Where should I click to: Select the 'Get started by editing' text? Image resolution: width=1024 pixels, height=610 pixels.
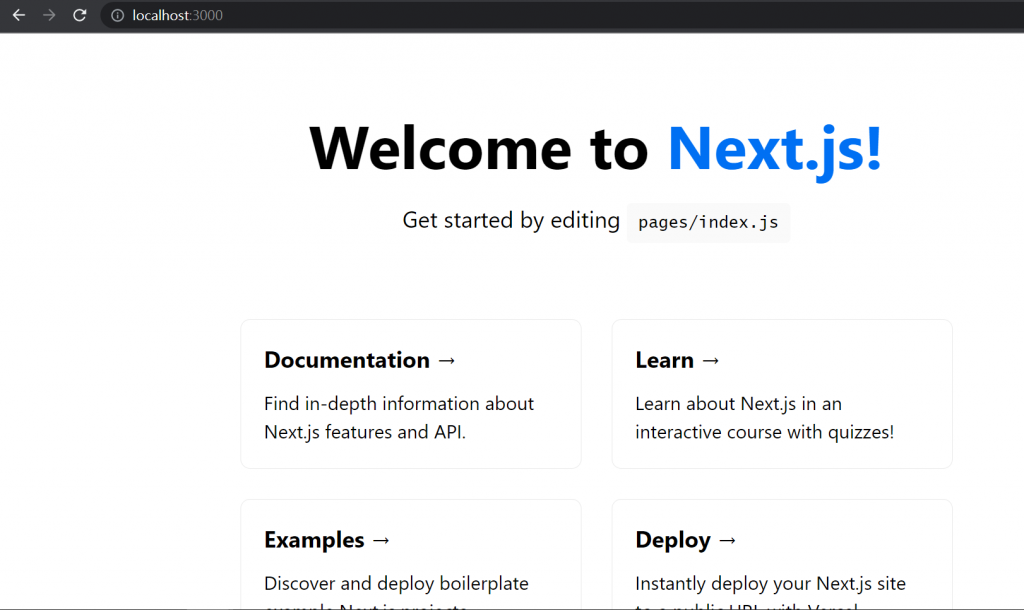click(x=511, y=221)
